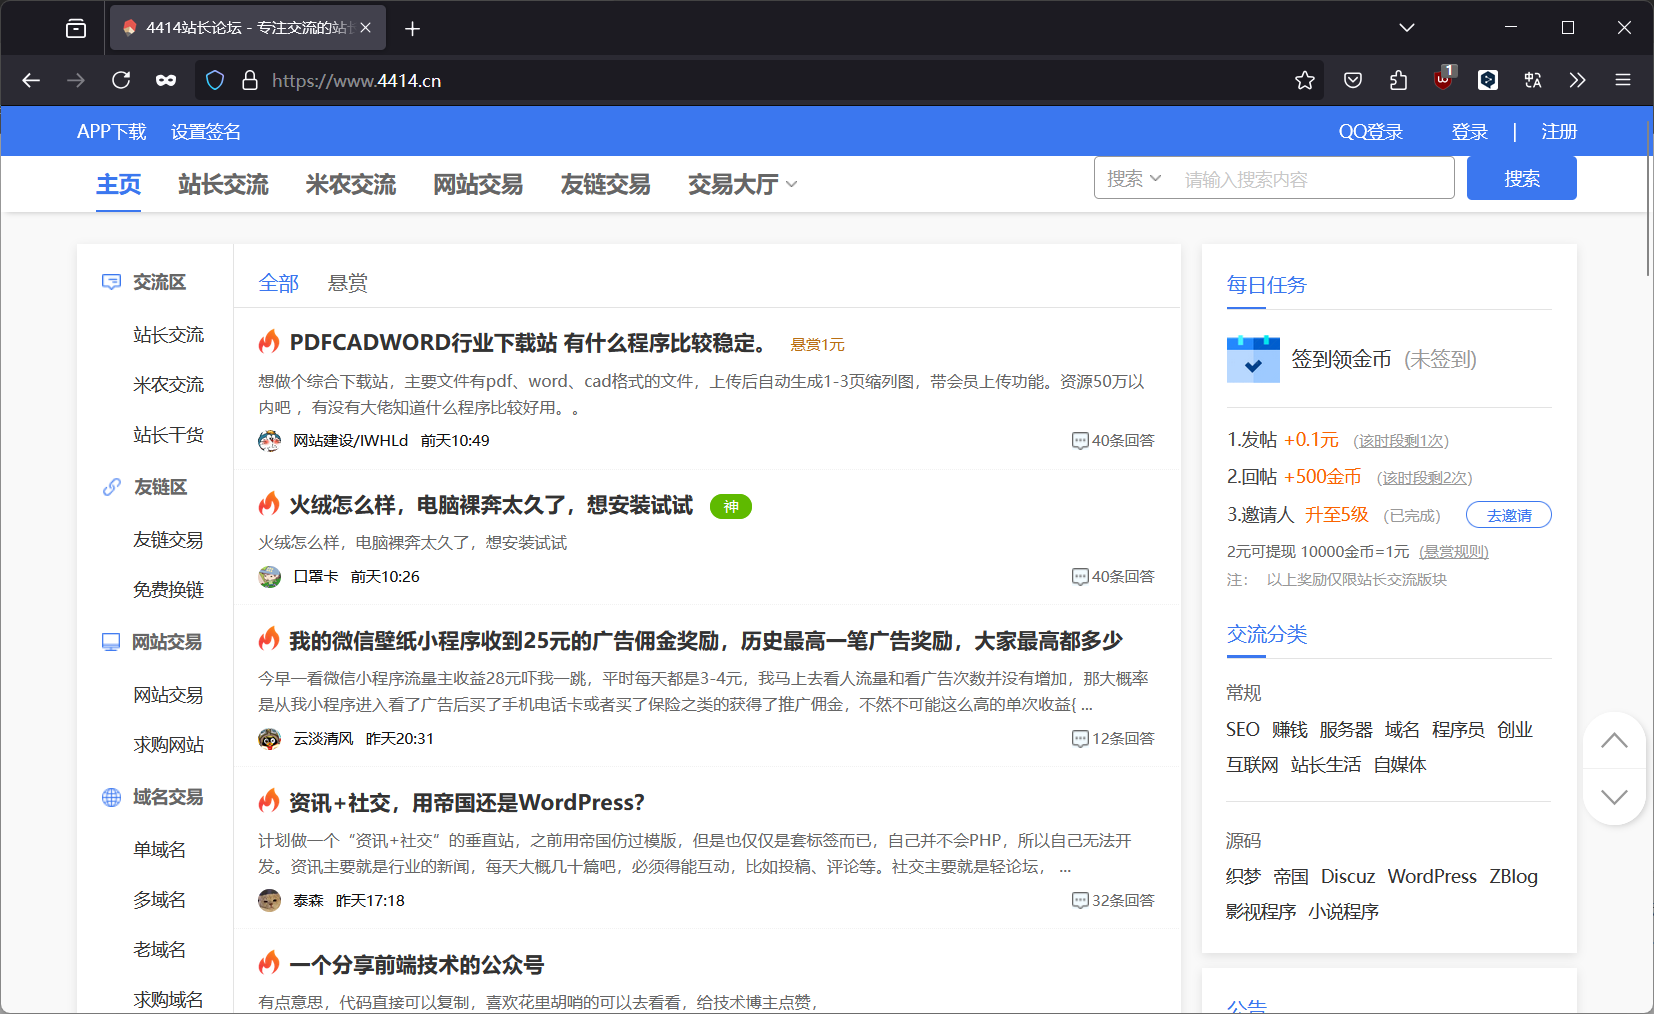The width and height of the screenshot is (1654, 1014).
Task: Click the 登录 link
Action: [1469, 132]
